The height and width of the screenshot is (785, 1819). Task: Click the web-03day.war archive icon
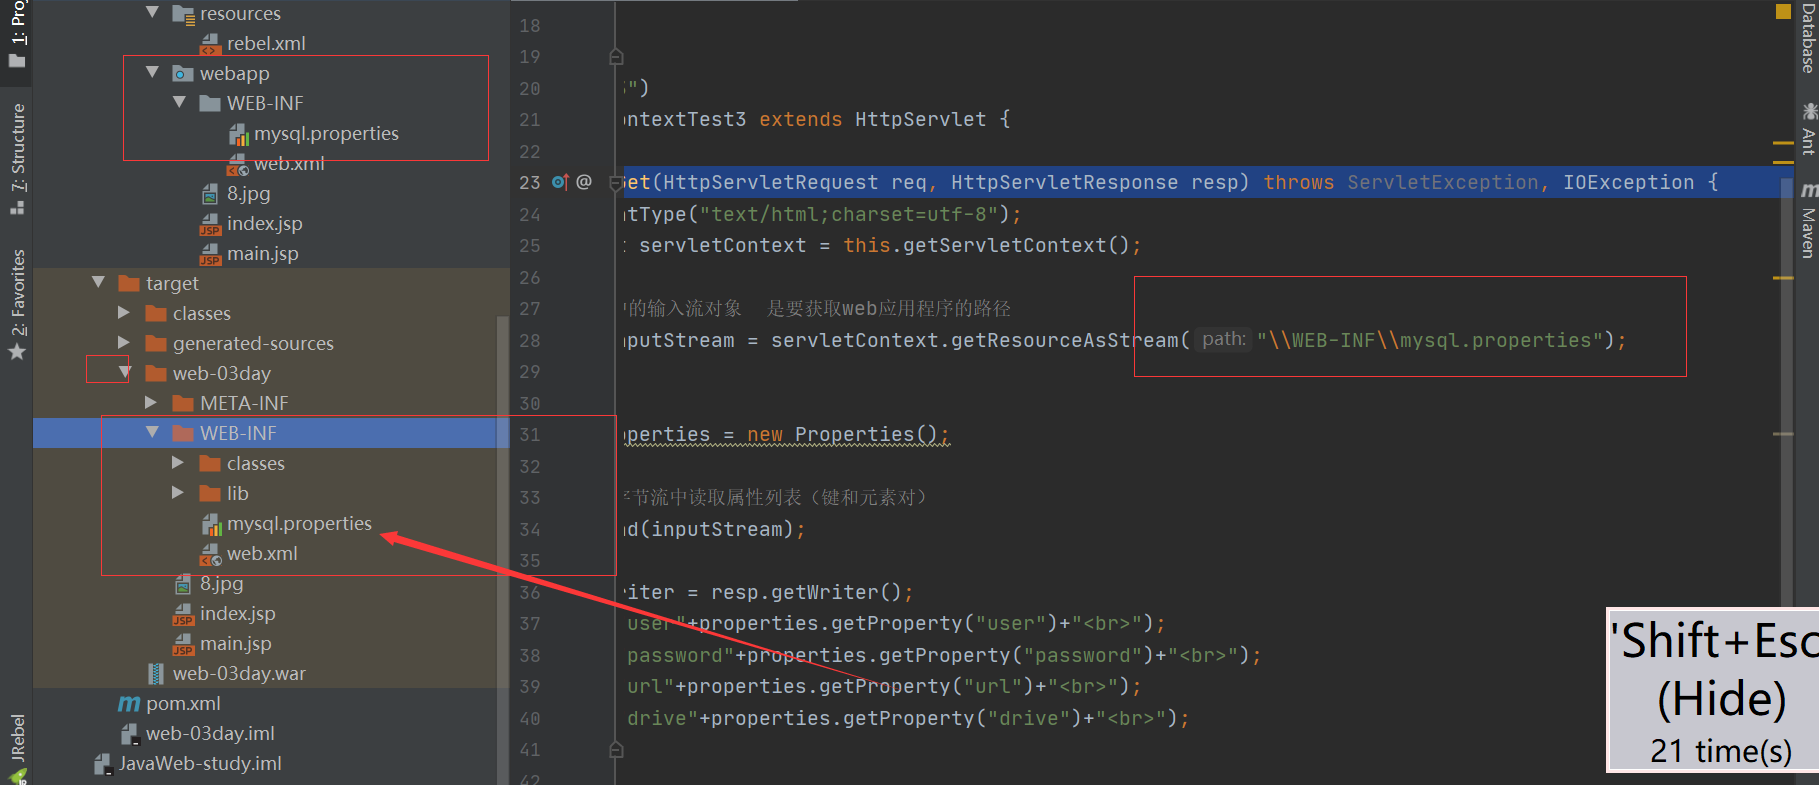tap(156, 674)
